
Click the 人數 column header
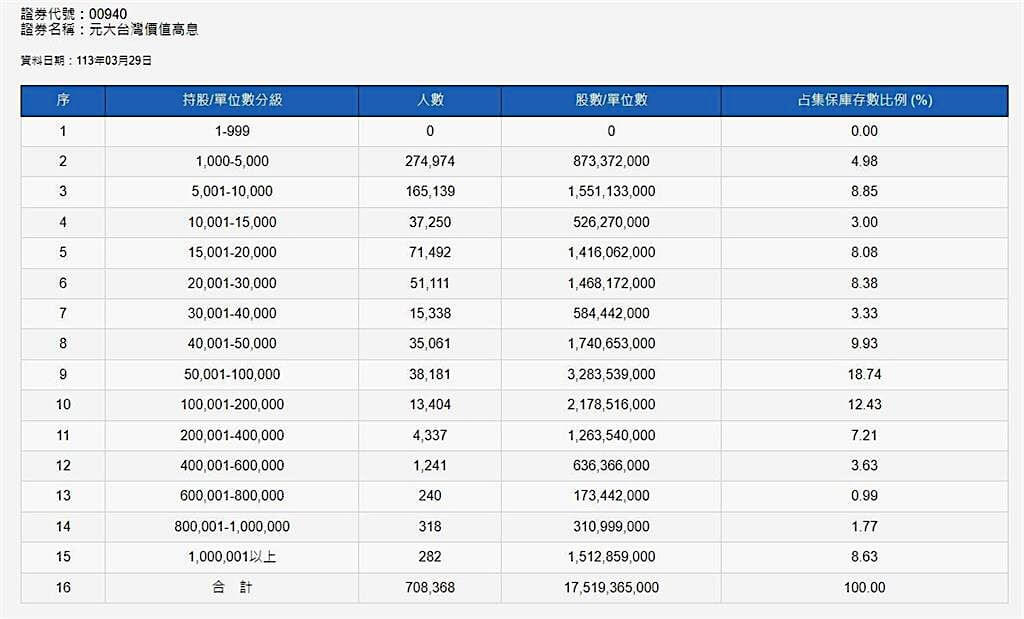pos(430,101)
